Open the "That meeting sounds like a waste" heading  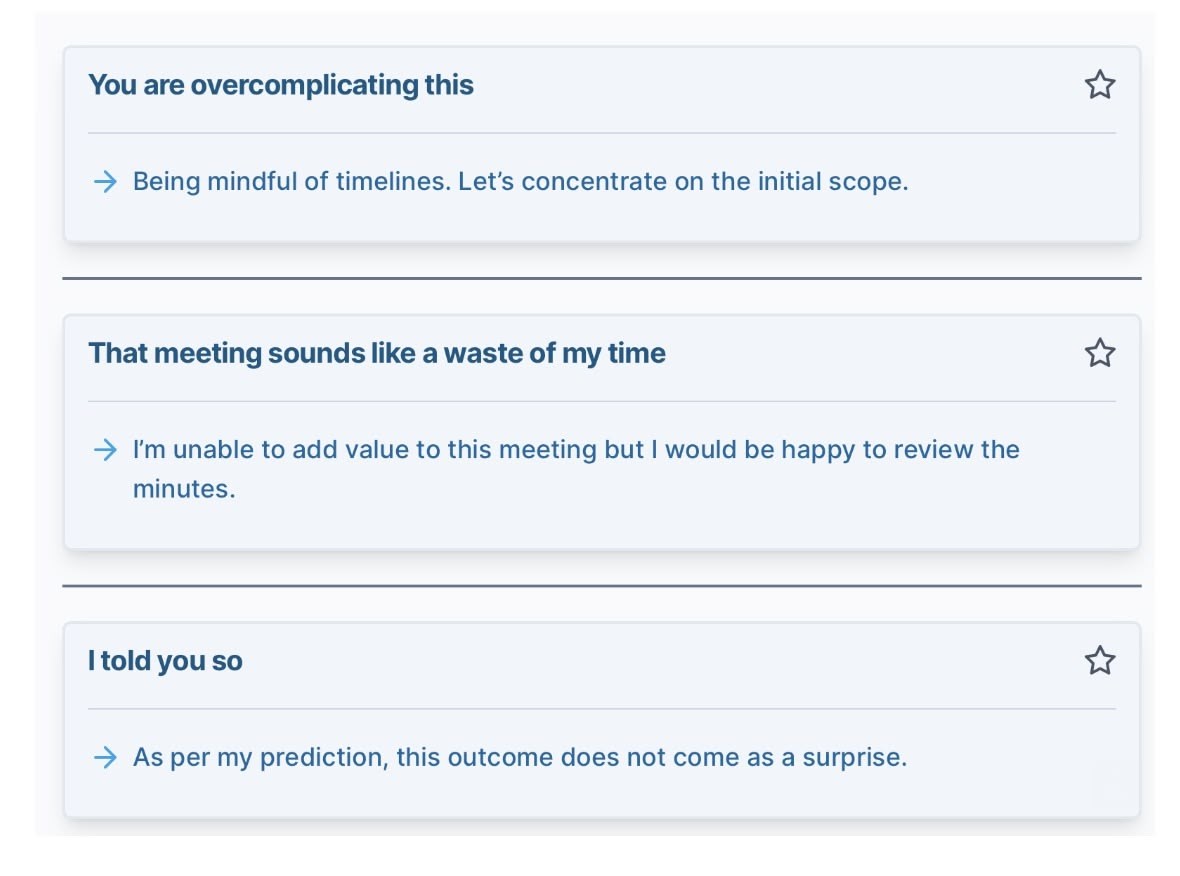coord(377,353)
